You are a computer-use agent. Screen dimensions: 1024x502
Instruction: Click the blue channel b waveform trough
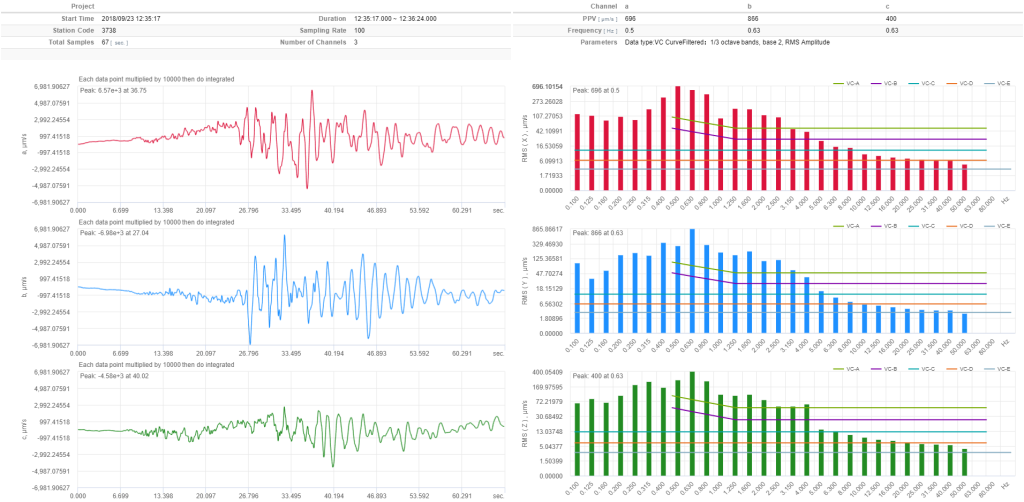249,340
